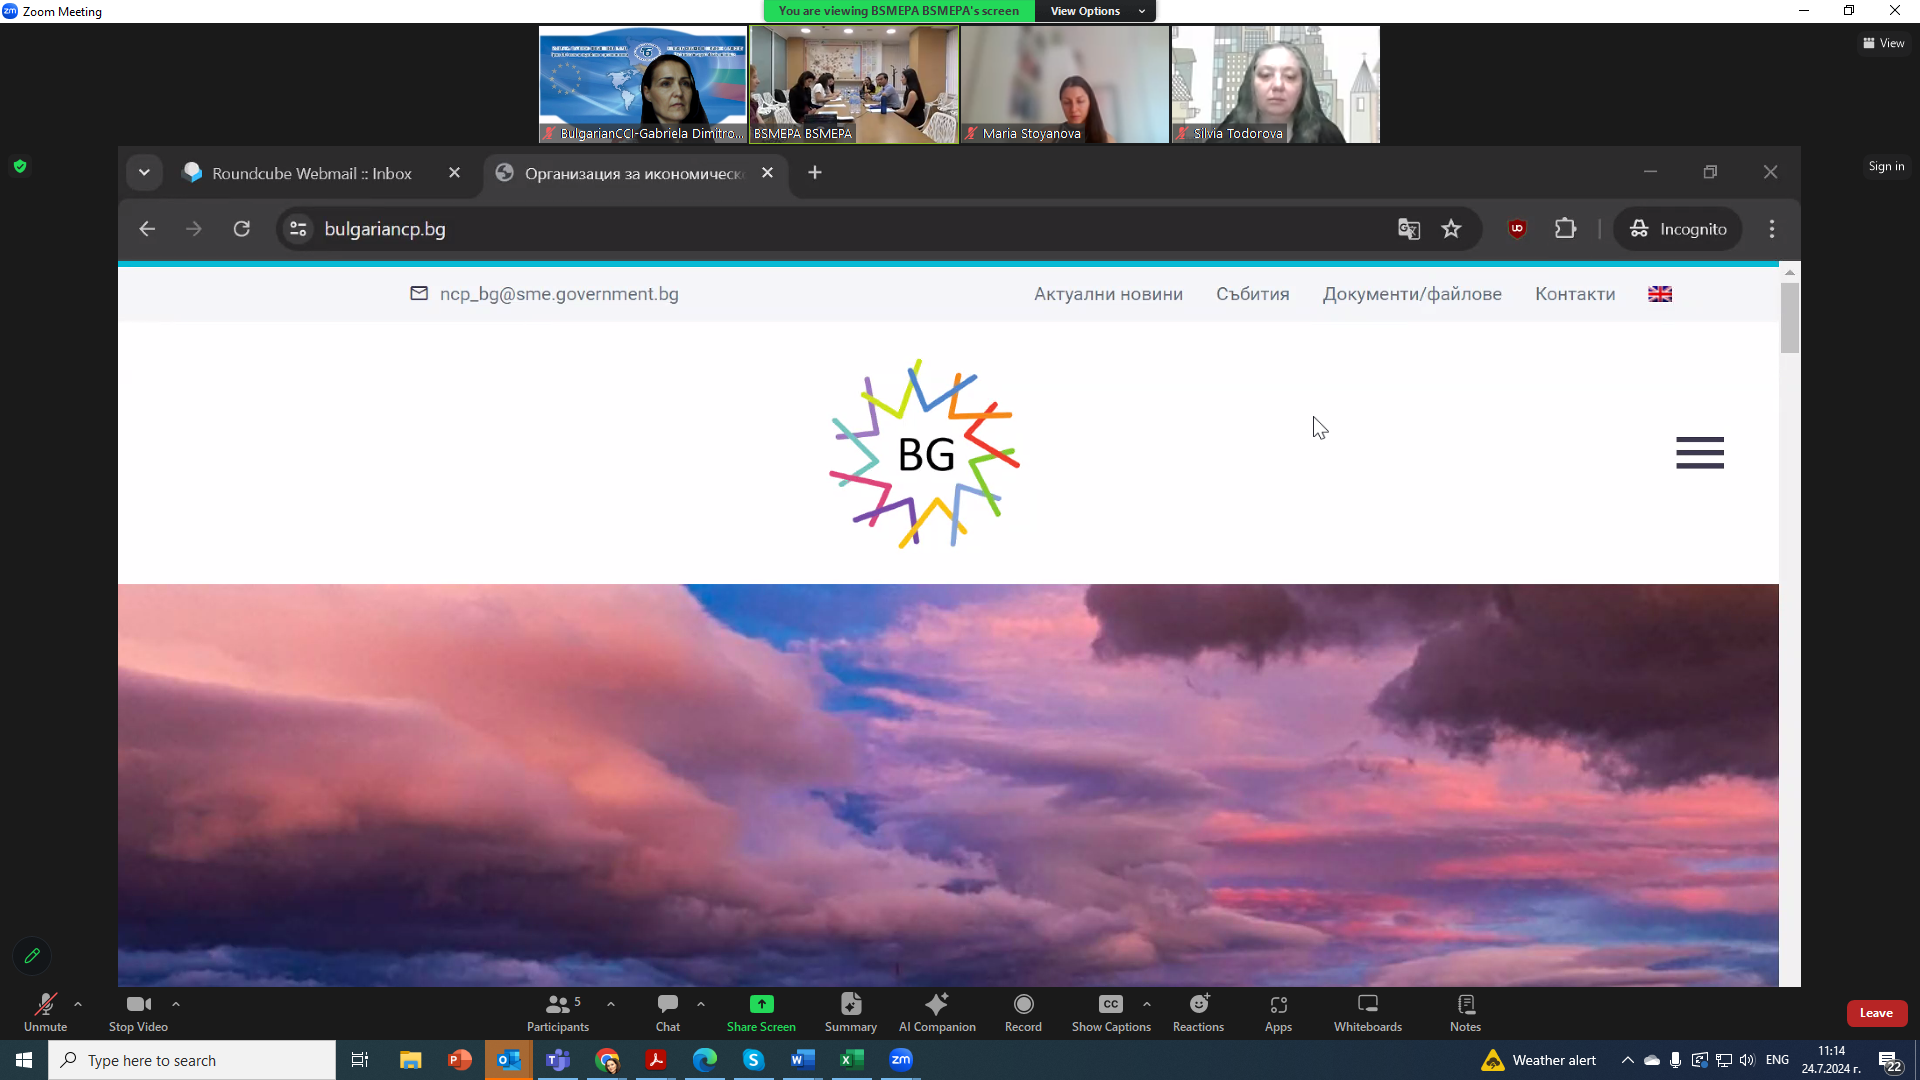
Task: Open the Chat panel
Action: point(668,1012)
